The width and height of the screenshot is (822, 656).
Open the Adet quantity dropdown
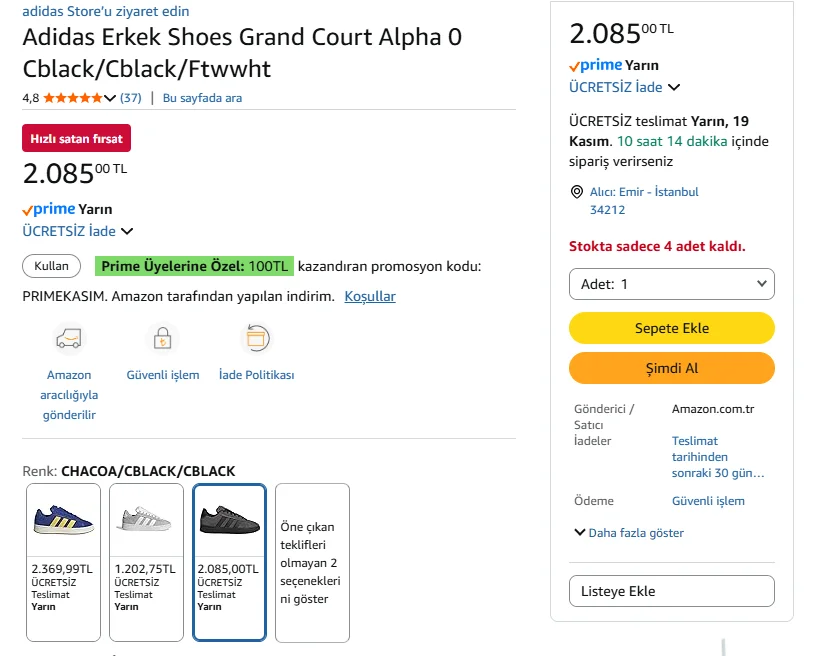tap(672, 284)
